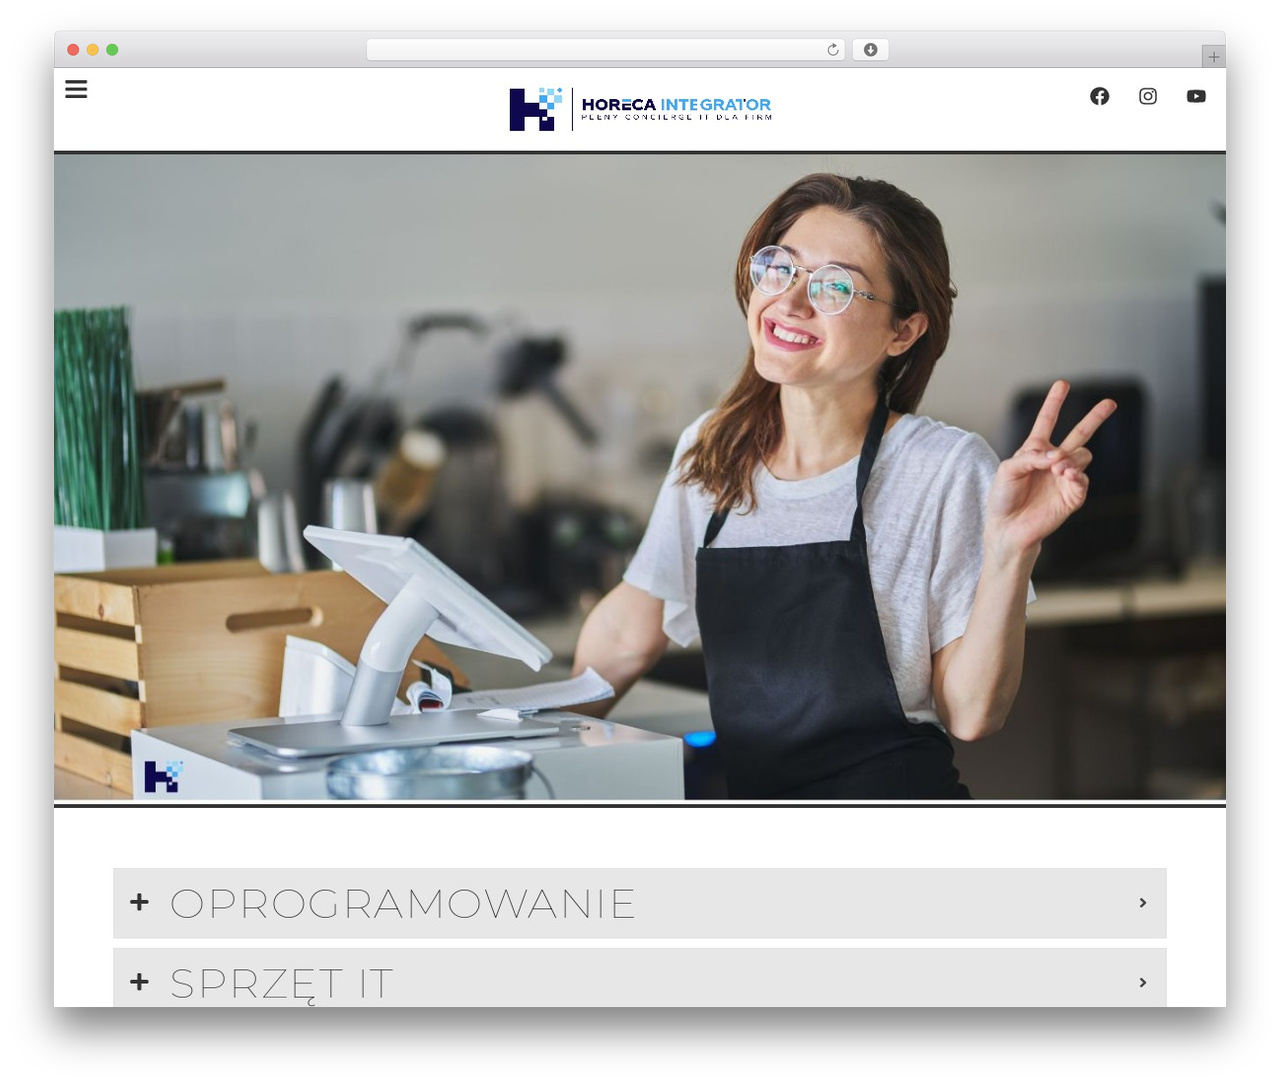
Task: Open the hamburger navigation menu
Action: coord(76,89)
